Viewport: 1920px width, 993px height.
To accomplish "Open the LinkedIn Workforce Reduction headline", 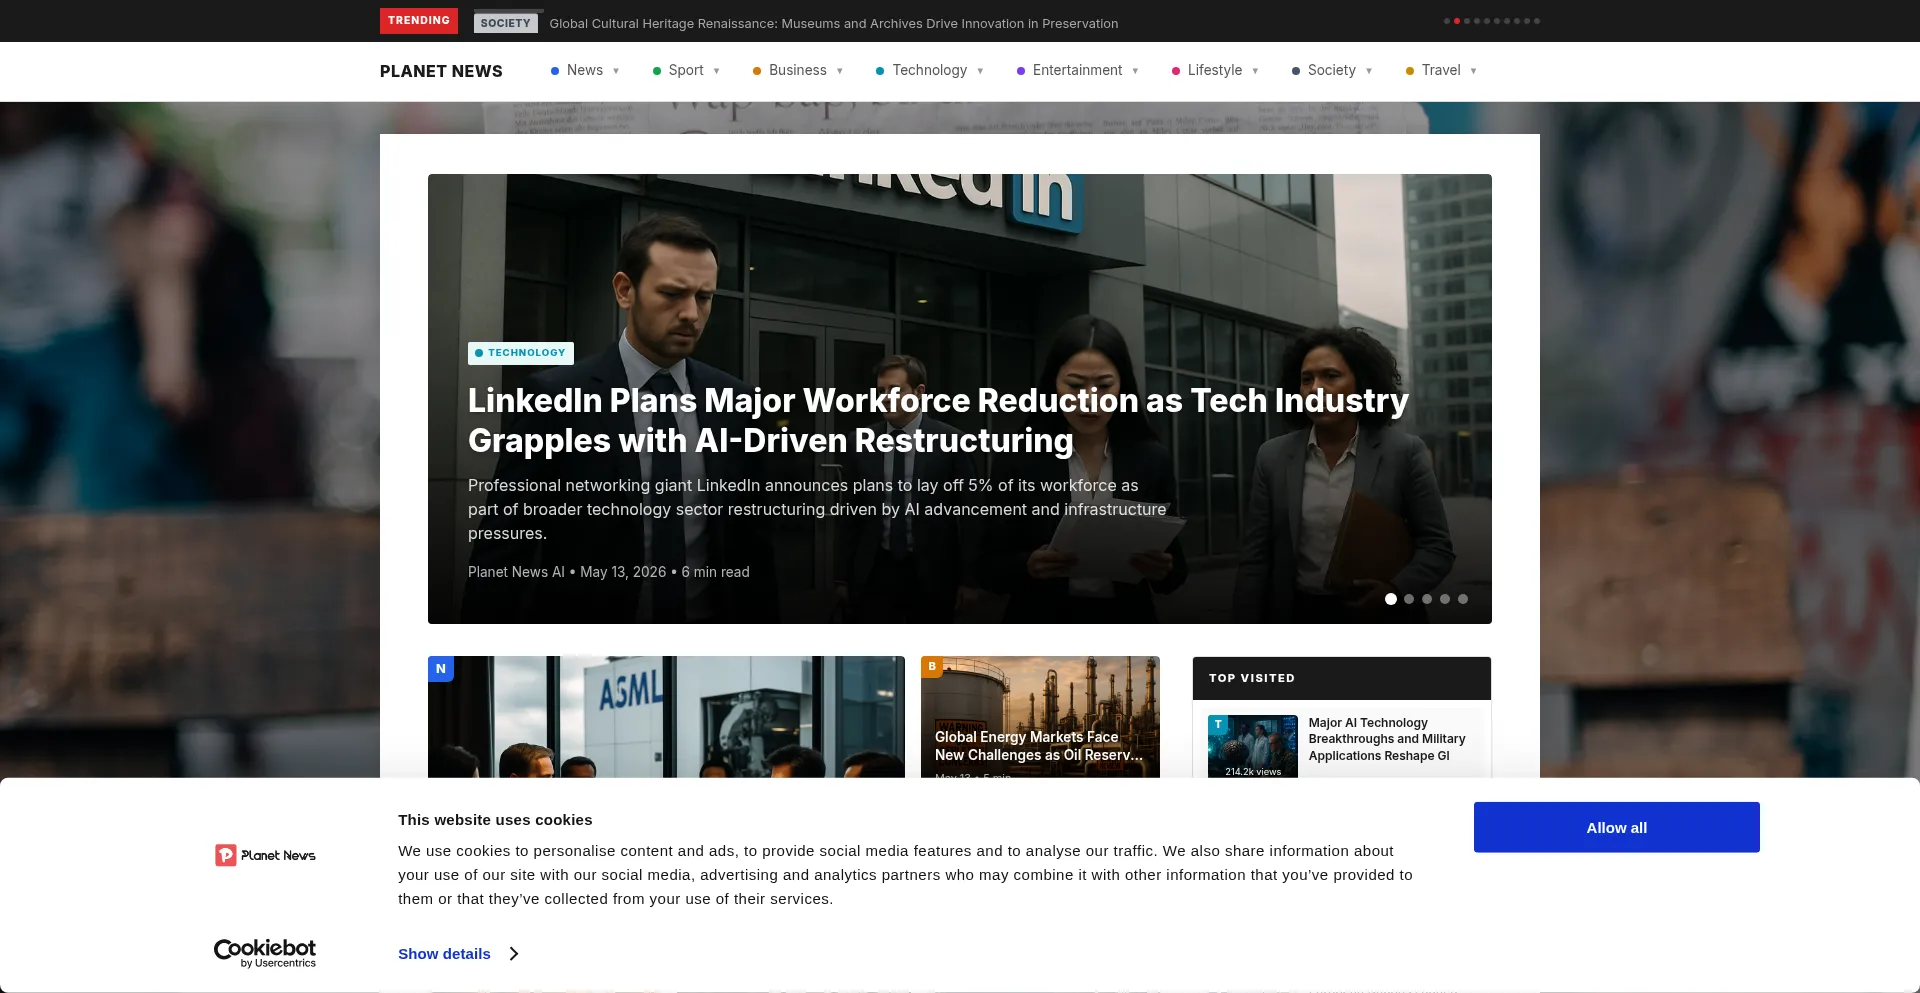I will click(x=938, y=421).
